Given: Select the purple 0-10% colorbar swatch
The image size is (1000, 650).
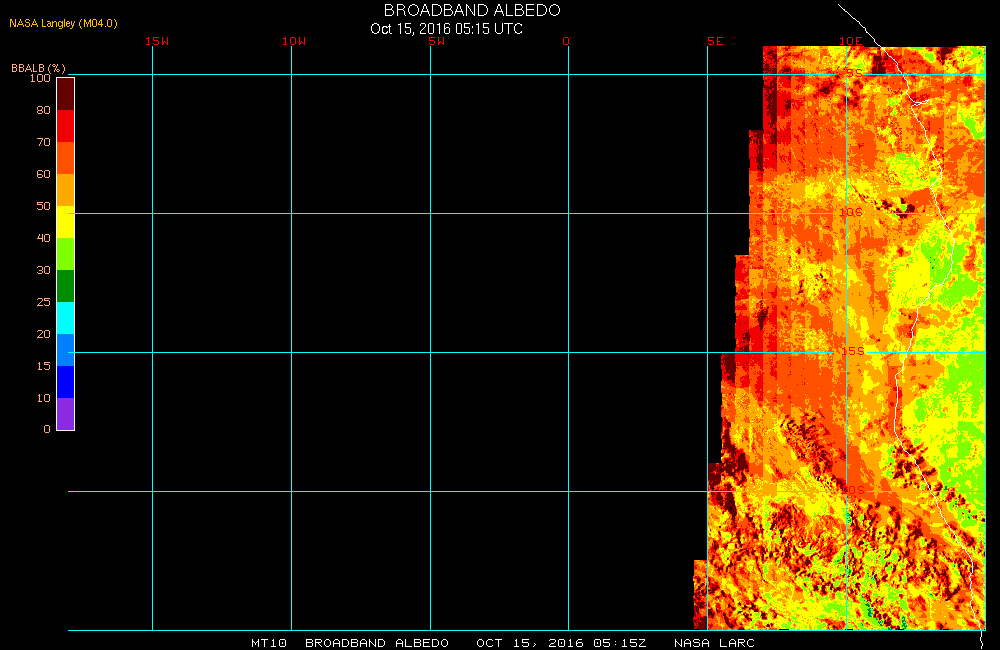Looking at the screenshot, I should tap(65, 414).
